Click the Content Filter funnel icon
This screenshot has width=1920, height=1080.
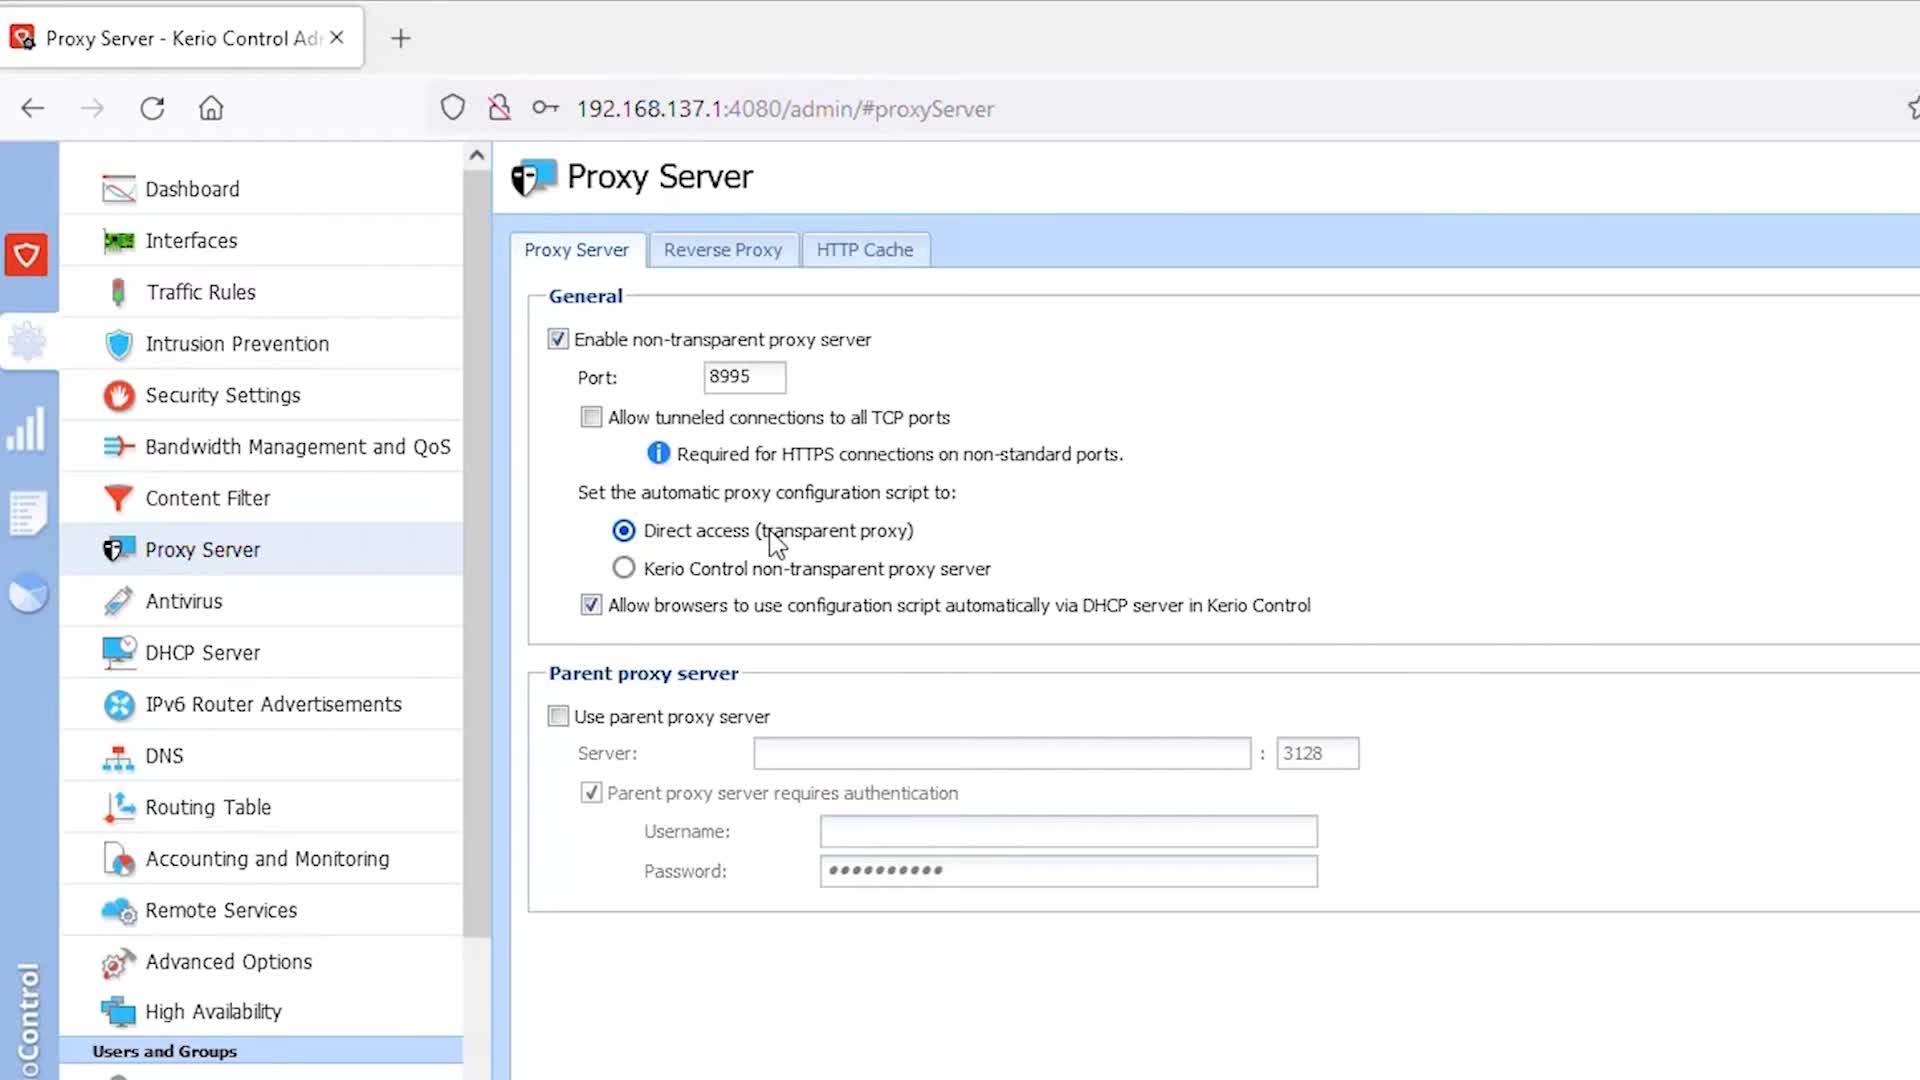(x=119, y=498)
